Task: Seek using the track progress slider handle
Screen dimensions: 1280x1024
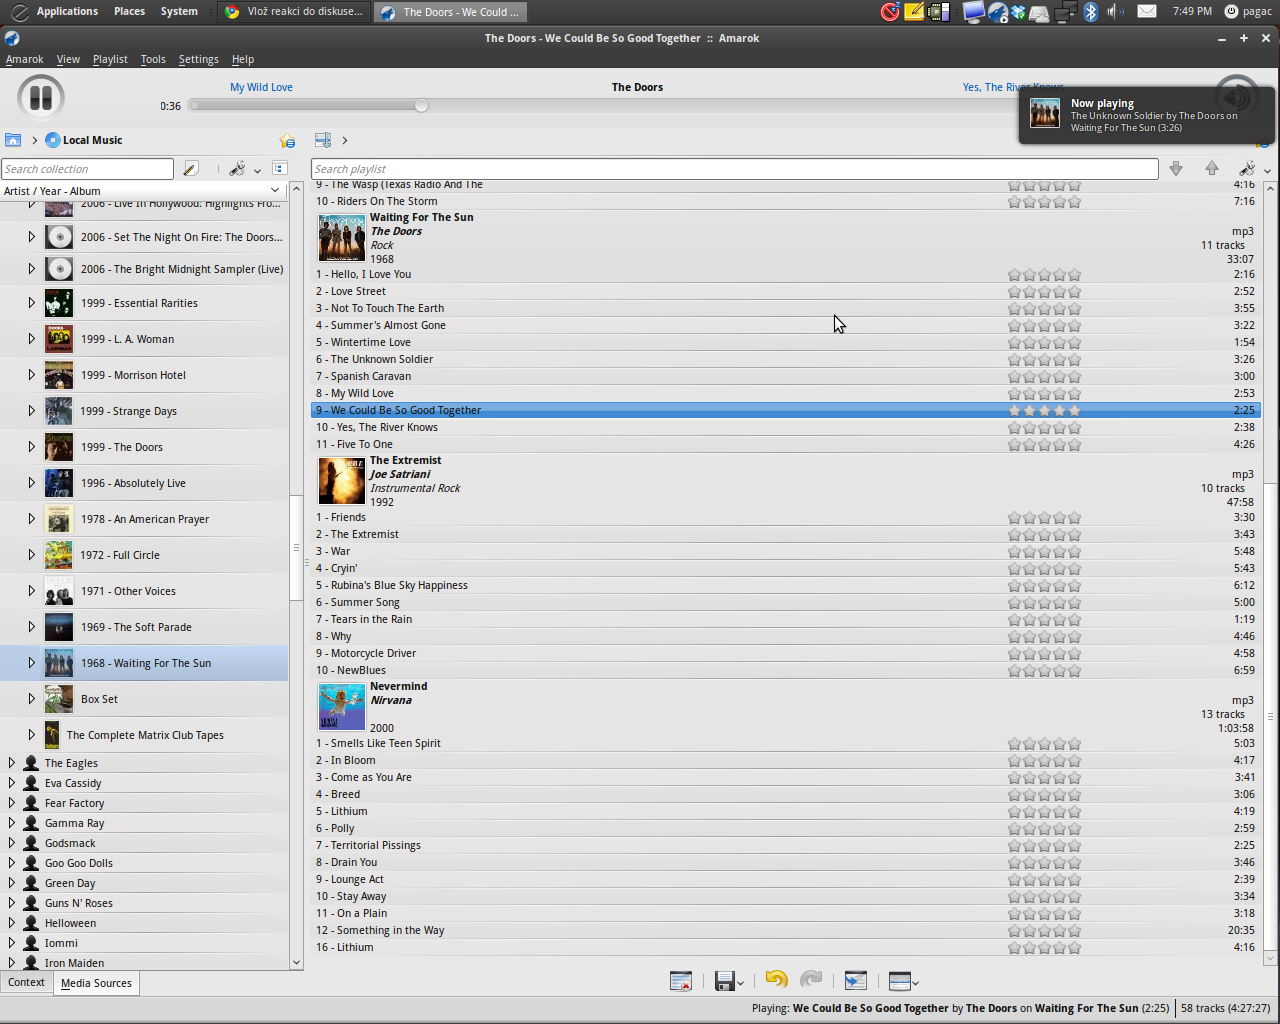Action: pyautogui.click(x=421, y=105)
